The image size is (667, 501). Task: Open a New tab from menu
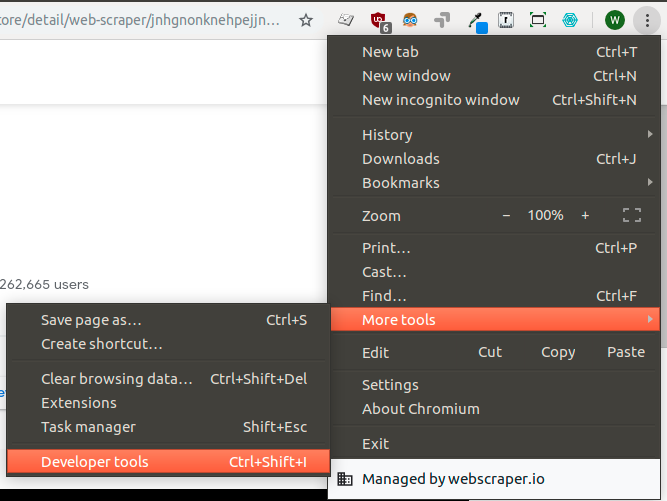(x=496, y=52)
